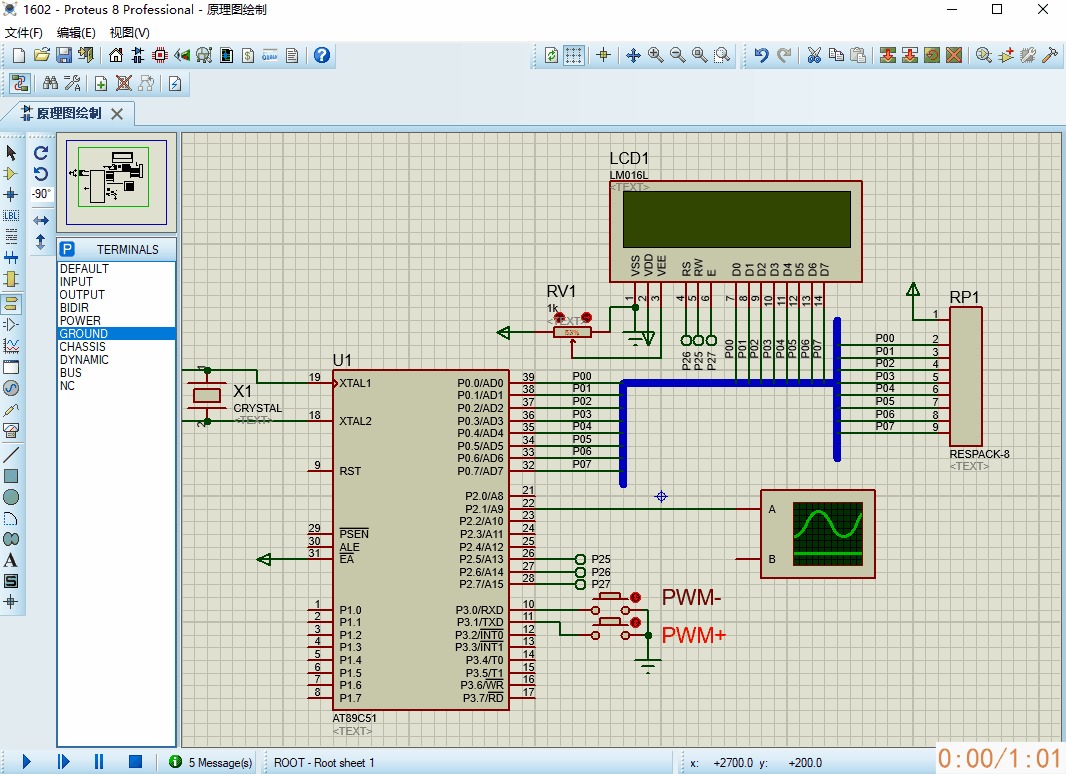Screen dimensions: 1066x774
Task: Close the 原理图绘制 tab
Action: tap(117, 114)
